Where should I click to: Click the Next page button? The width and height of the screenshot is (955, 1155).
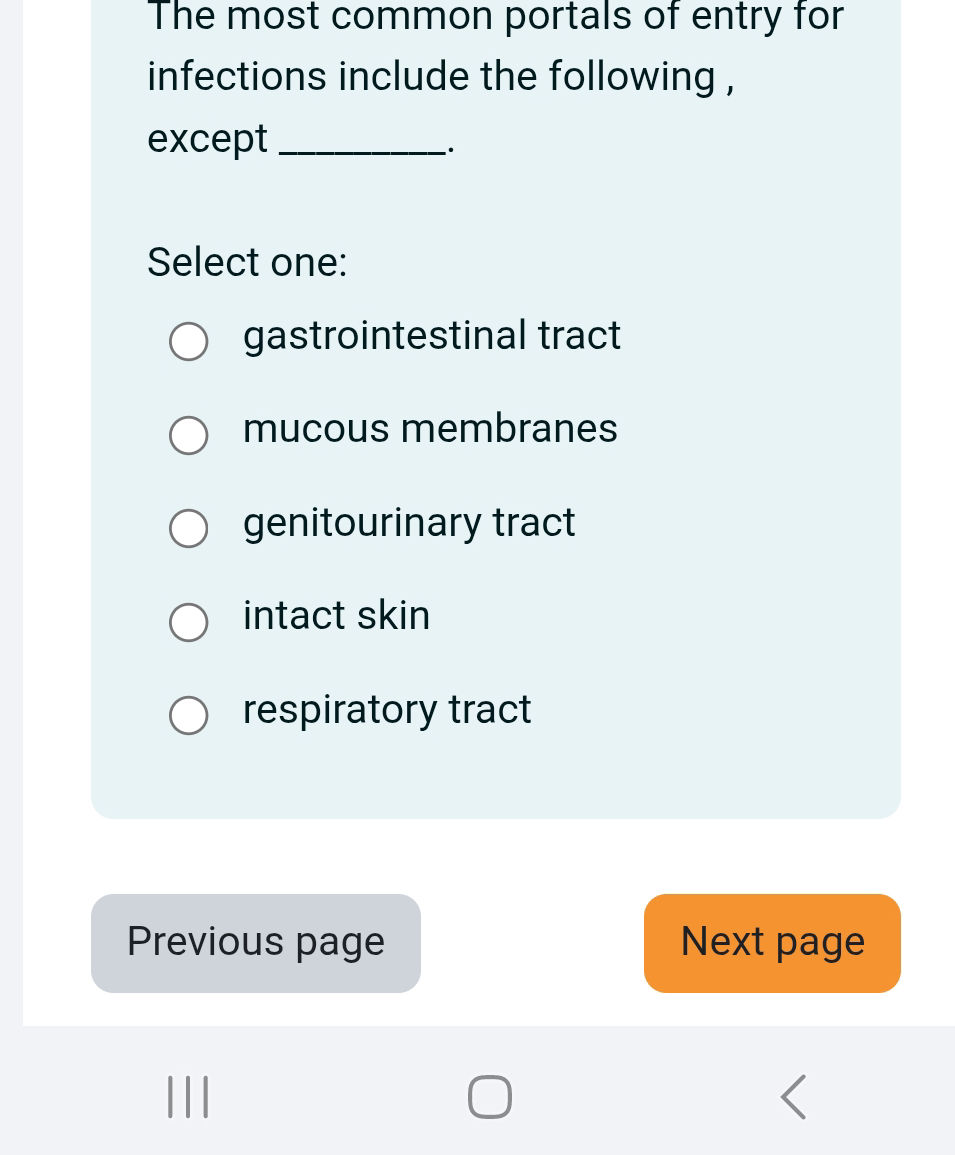point(771,941)
